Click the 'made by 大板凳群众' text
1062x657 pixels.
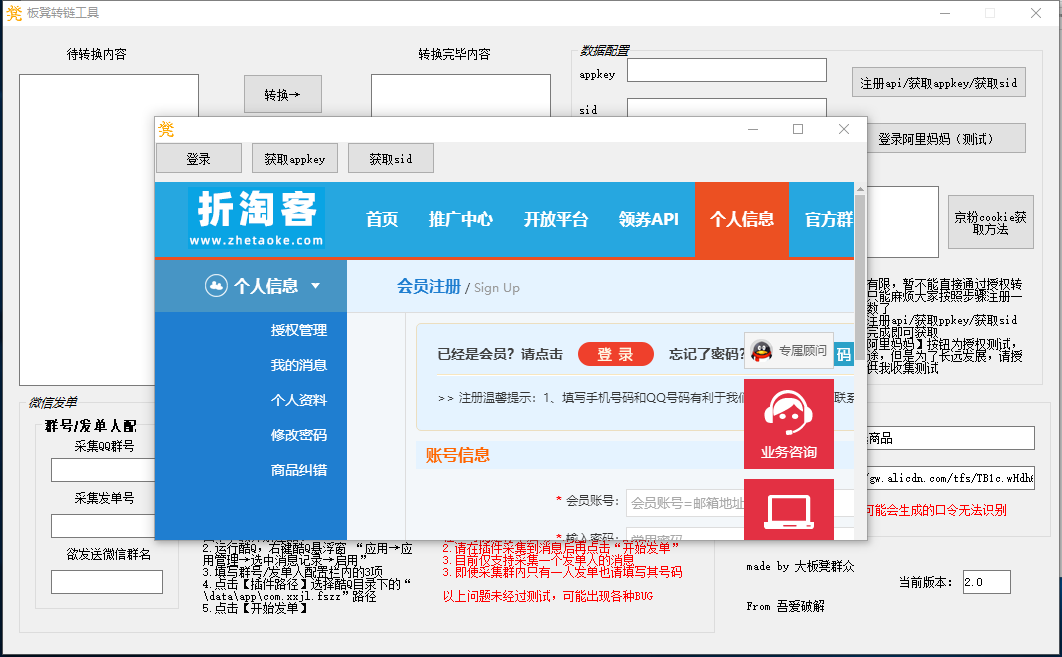click(x=801, y=566)
